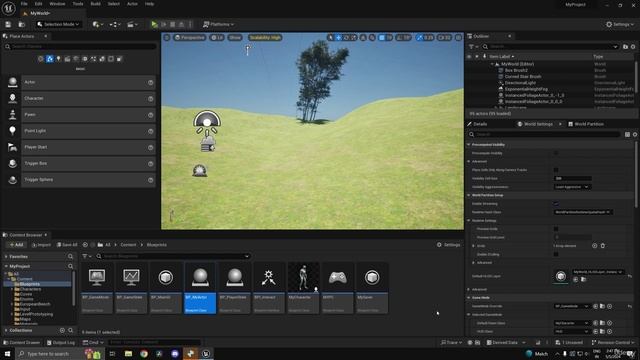Image resolution: width=640 pixels, height=360 pixels.
Task: Open the Help menu
Action: (x=149, y=4)
